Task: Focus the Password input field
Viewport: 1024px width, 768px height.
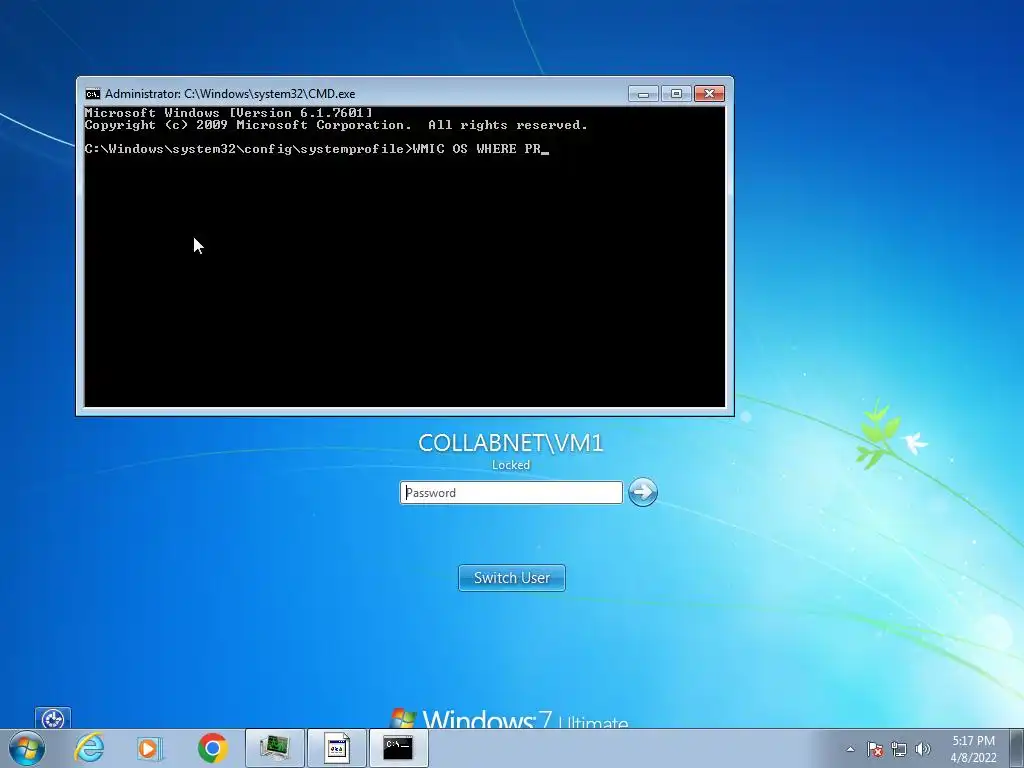Action: (x=511, y=492)
